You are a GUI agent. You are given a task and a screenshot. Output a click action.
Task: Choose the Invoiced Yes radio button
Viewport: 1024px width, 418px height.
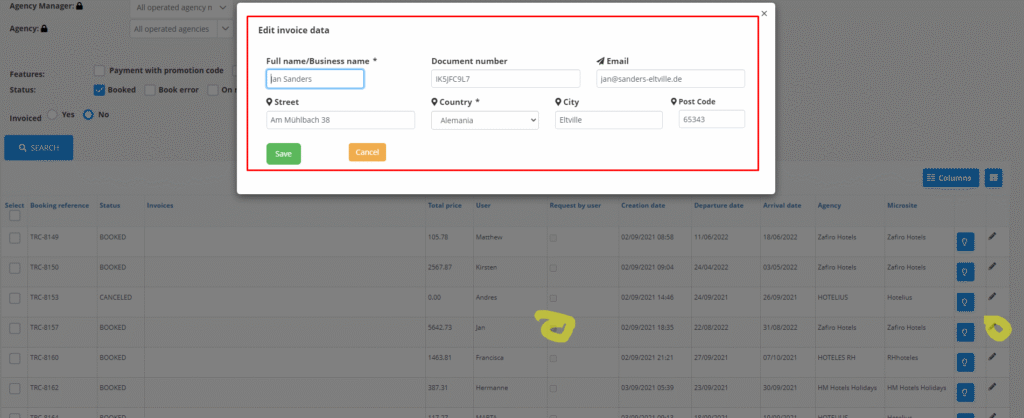53,116
